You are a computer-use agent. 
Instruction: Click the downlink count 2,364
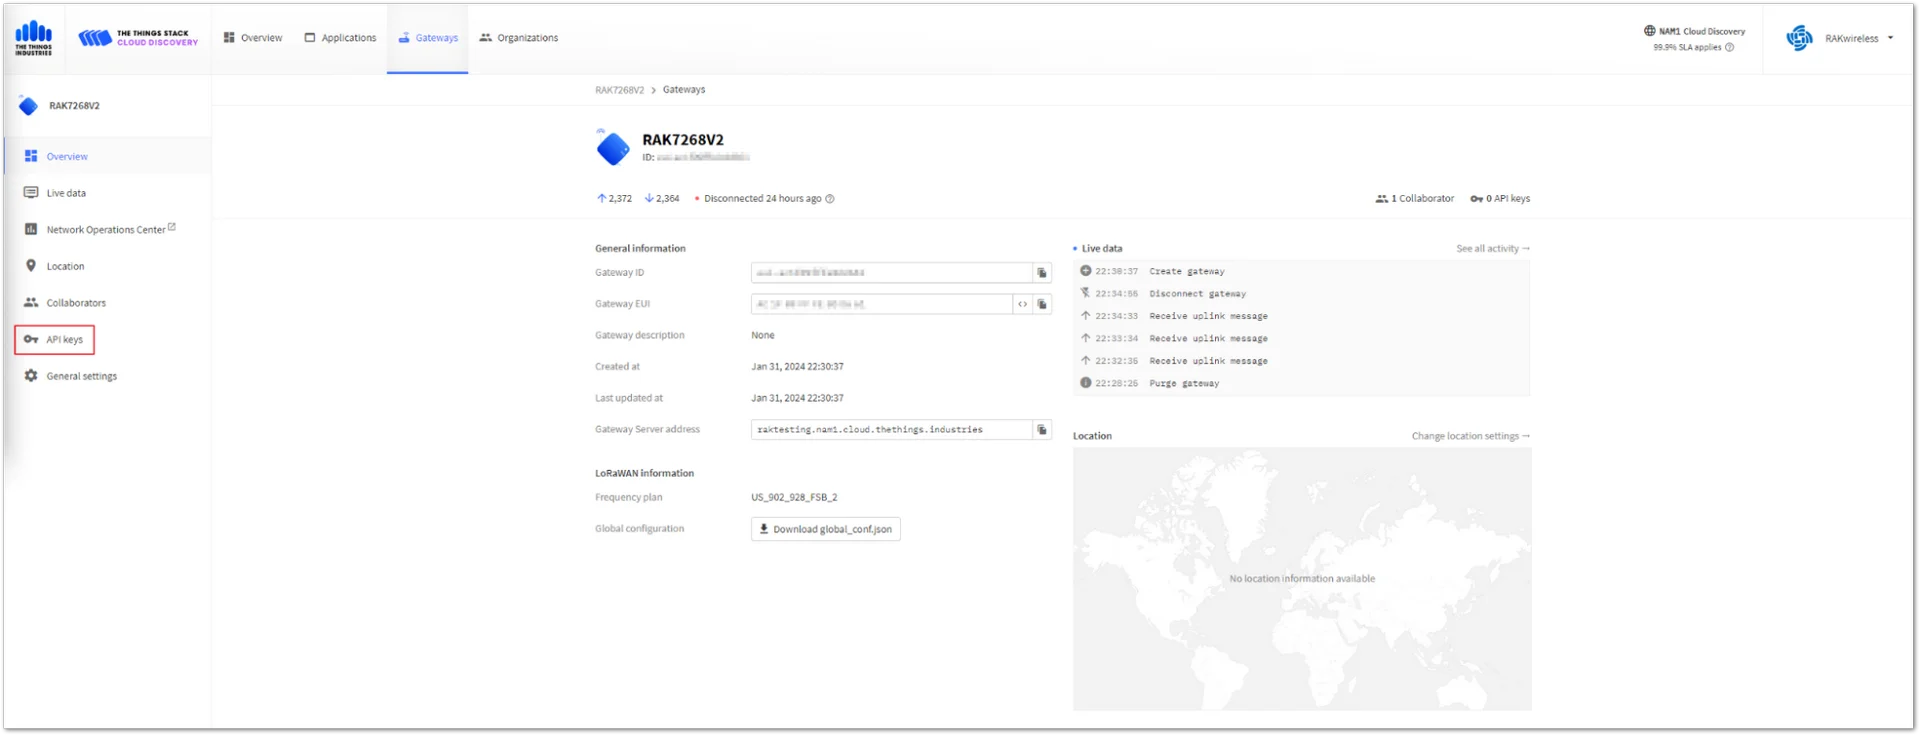click(x=662, y=198)
